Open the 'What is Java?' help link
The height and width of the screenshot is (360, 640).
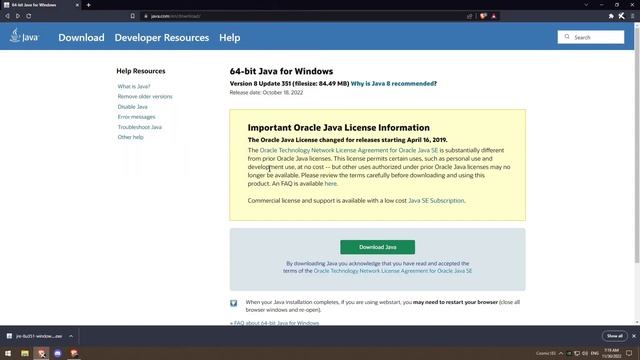point(134,87)
